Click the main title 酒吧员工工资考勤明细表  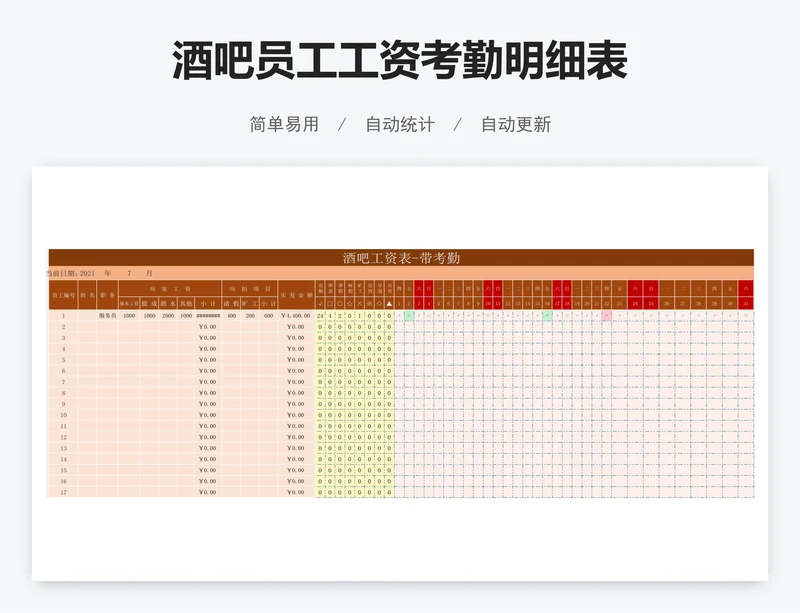[x=399, y=61]
